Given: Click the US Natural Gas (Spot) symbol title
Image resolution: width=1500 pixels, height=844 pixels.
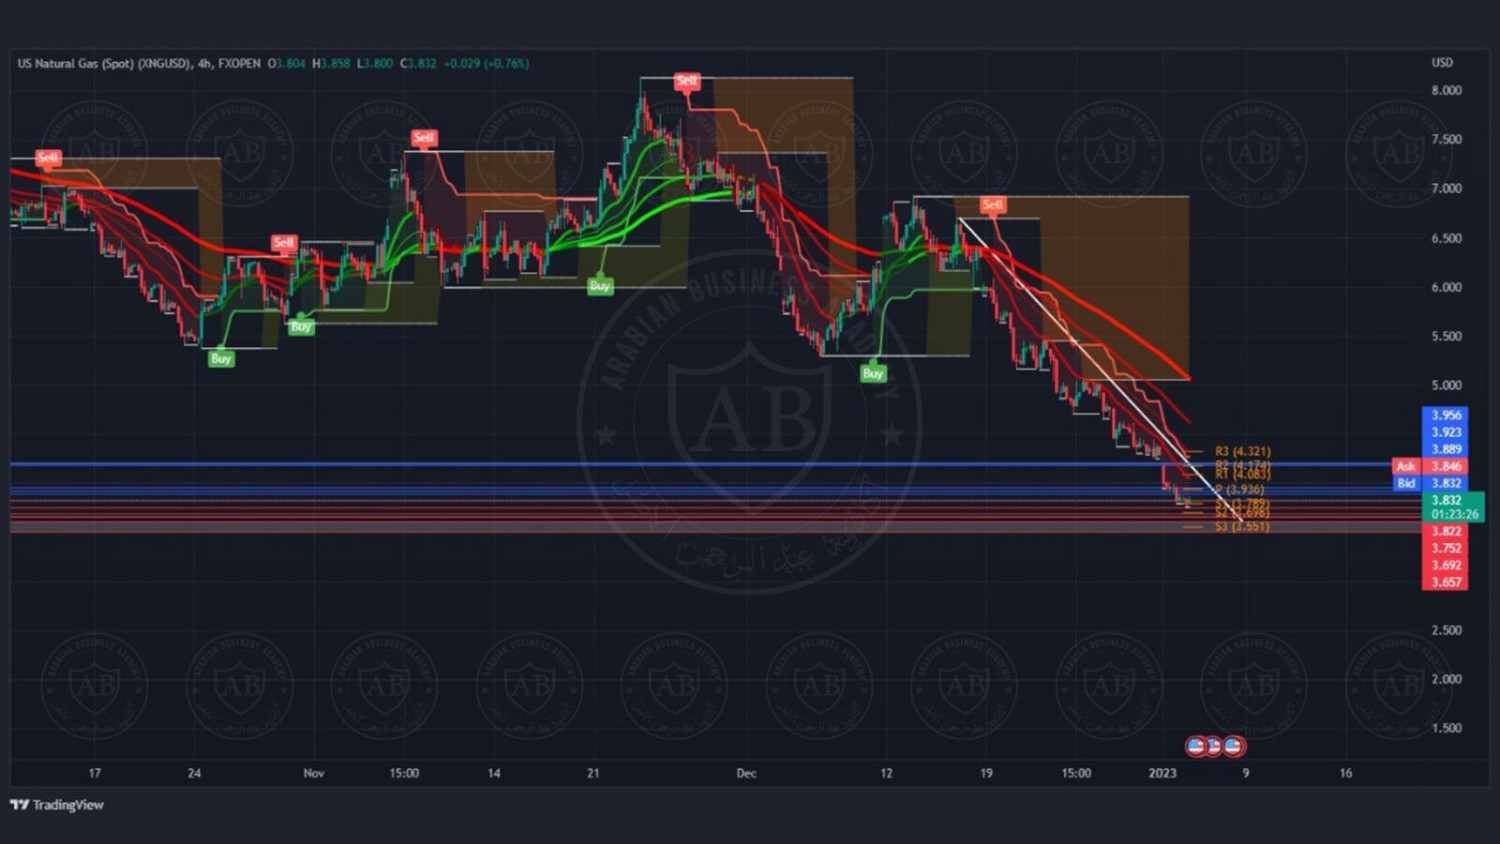Looking at the screenshot, I should (x=103, y=63).
